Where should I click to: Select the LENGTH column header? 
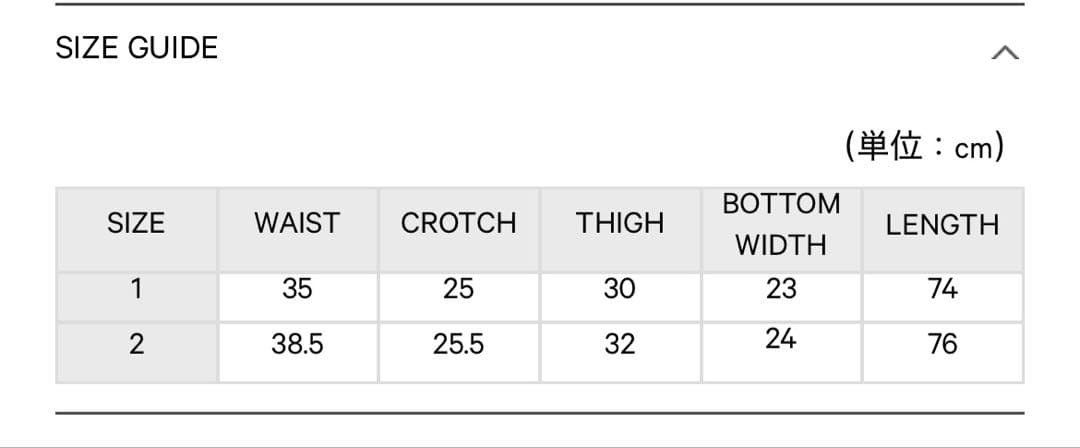942,225
